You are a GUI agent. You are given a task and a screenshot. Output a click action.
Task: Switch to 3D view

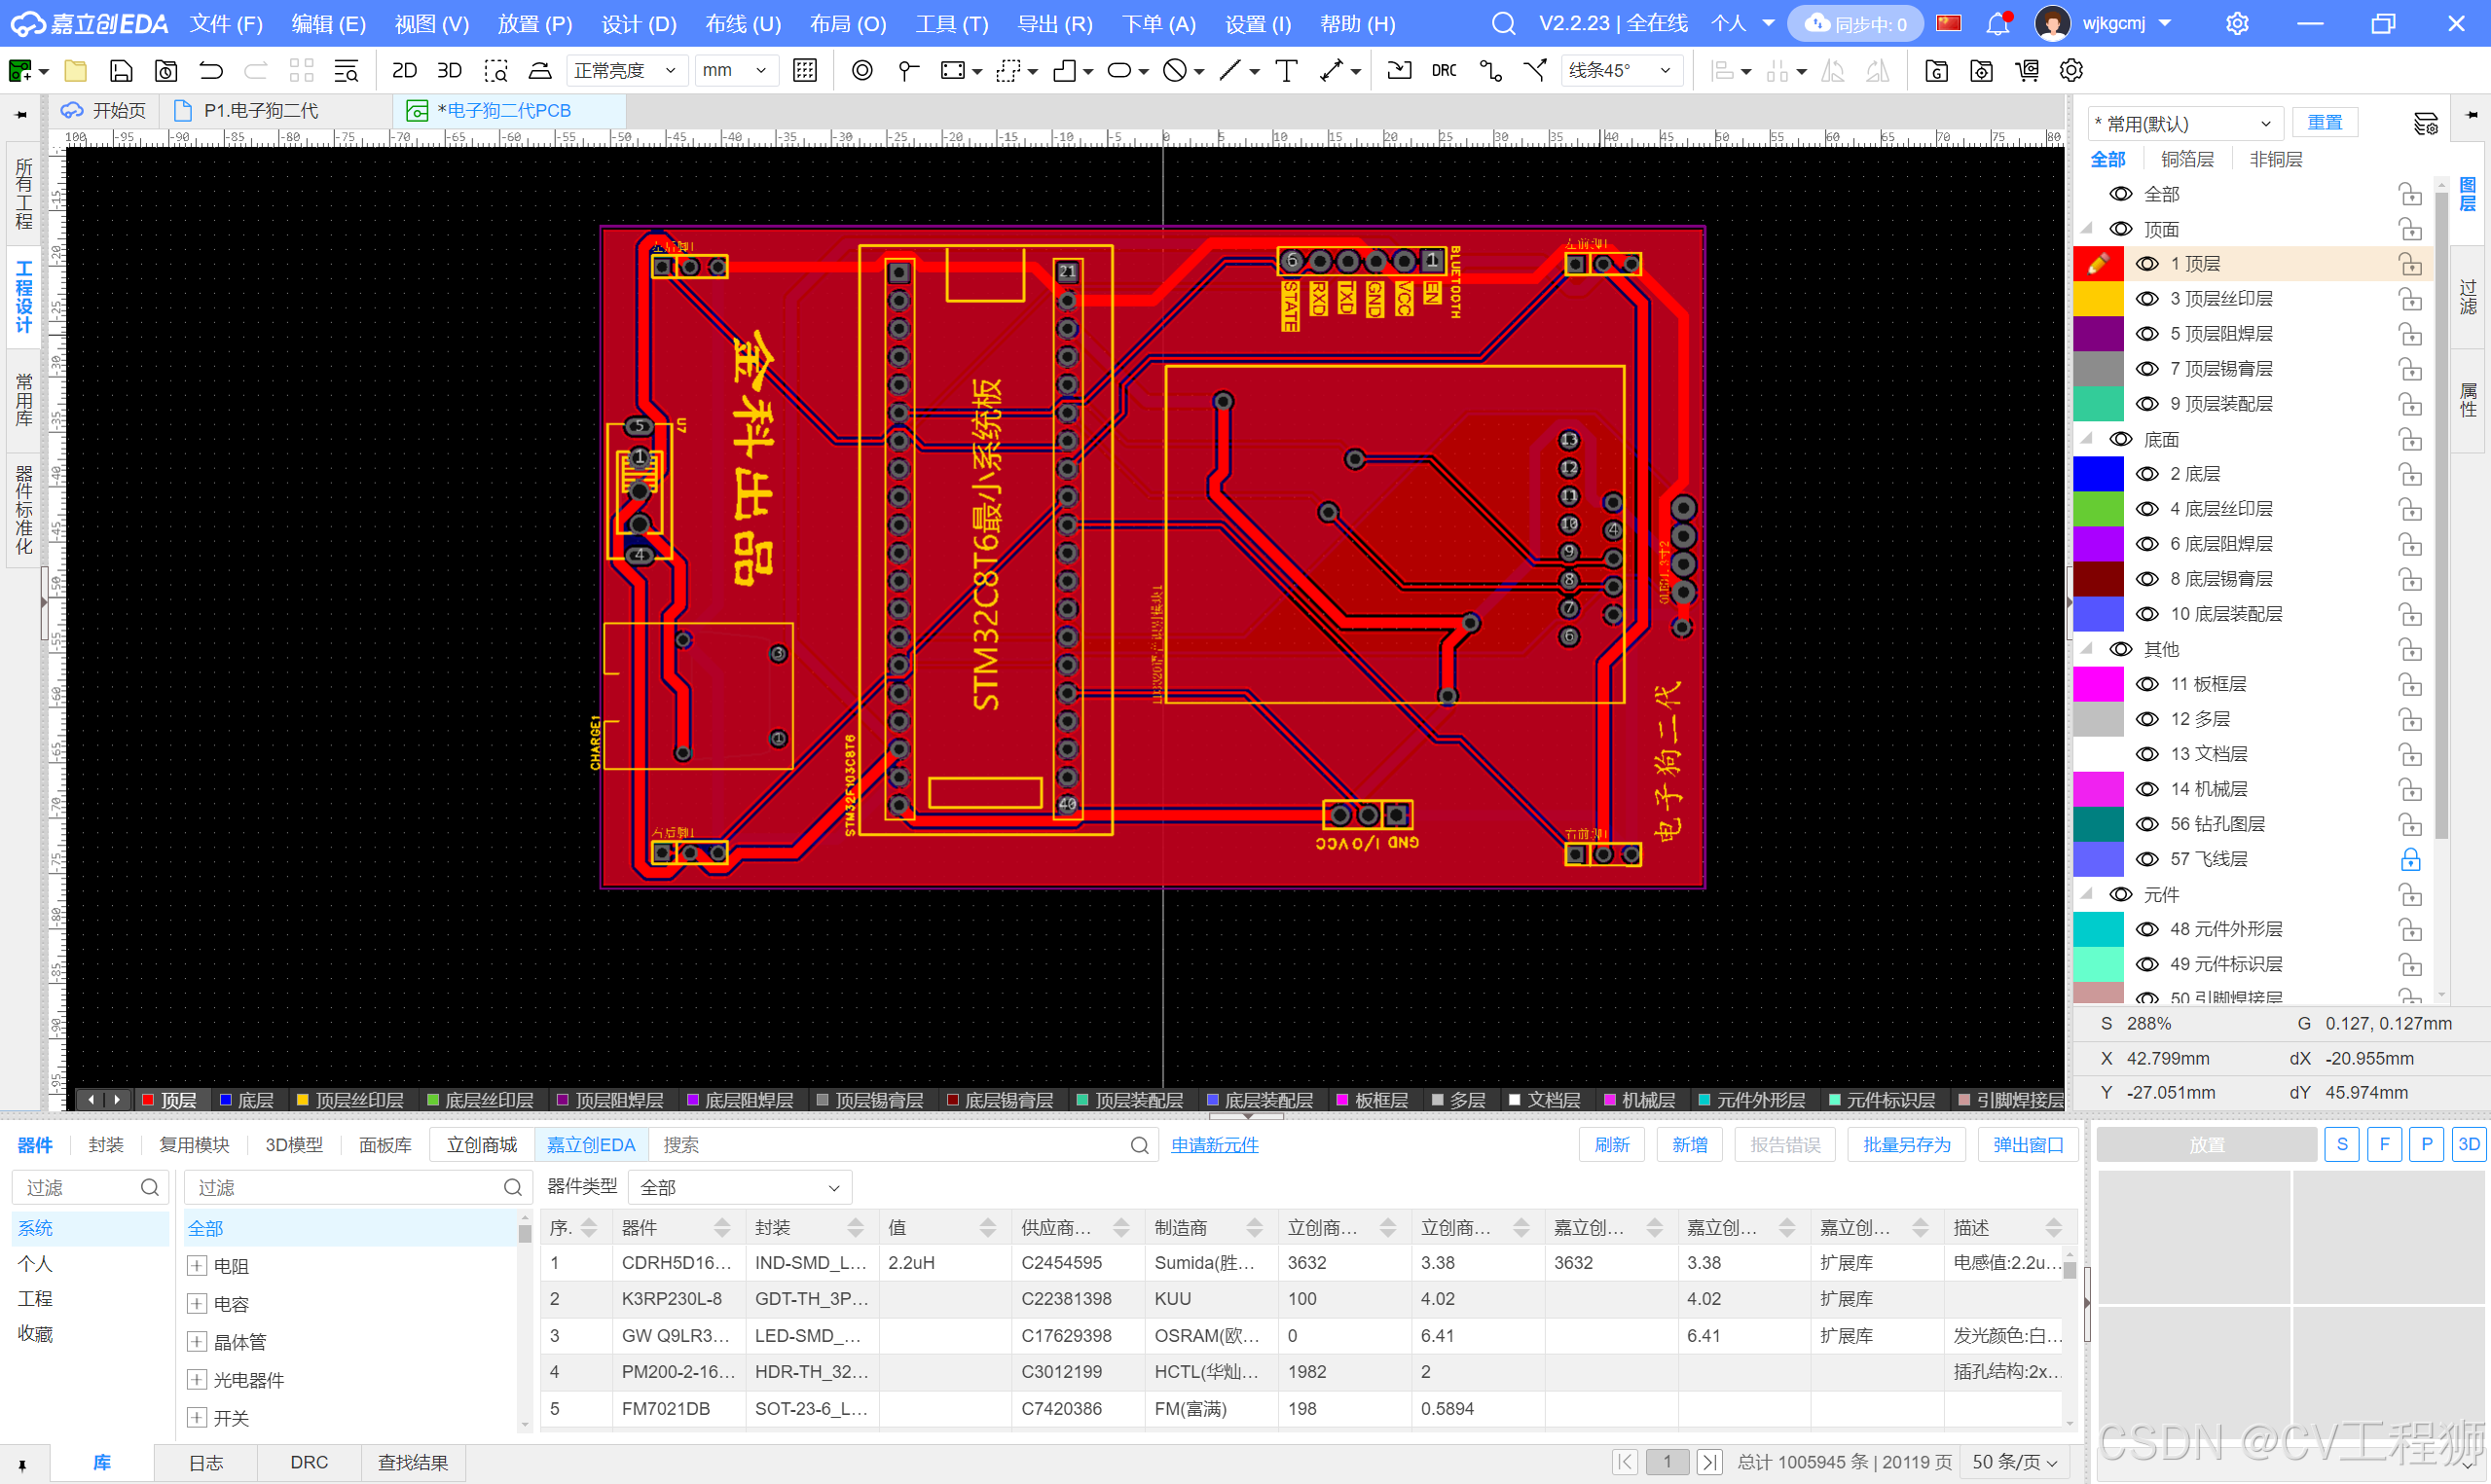click(x=450, y=71)
